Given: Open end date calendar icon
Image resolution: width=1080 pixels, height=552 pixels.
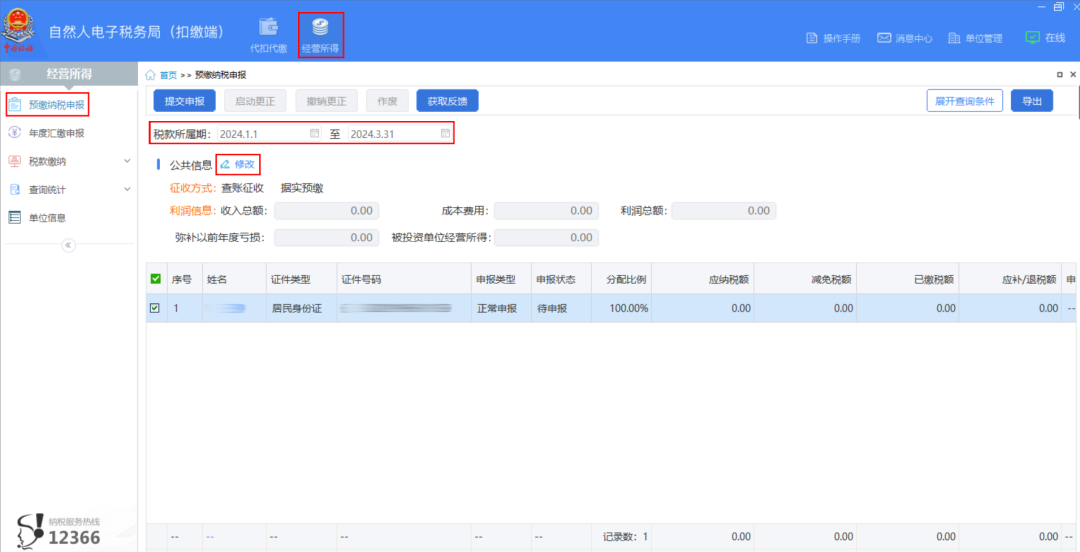Looking at the screenshot, I should pos(446,133).
